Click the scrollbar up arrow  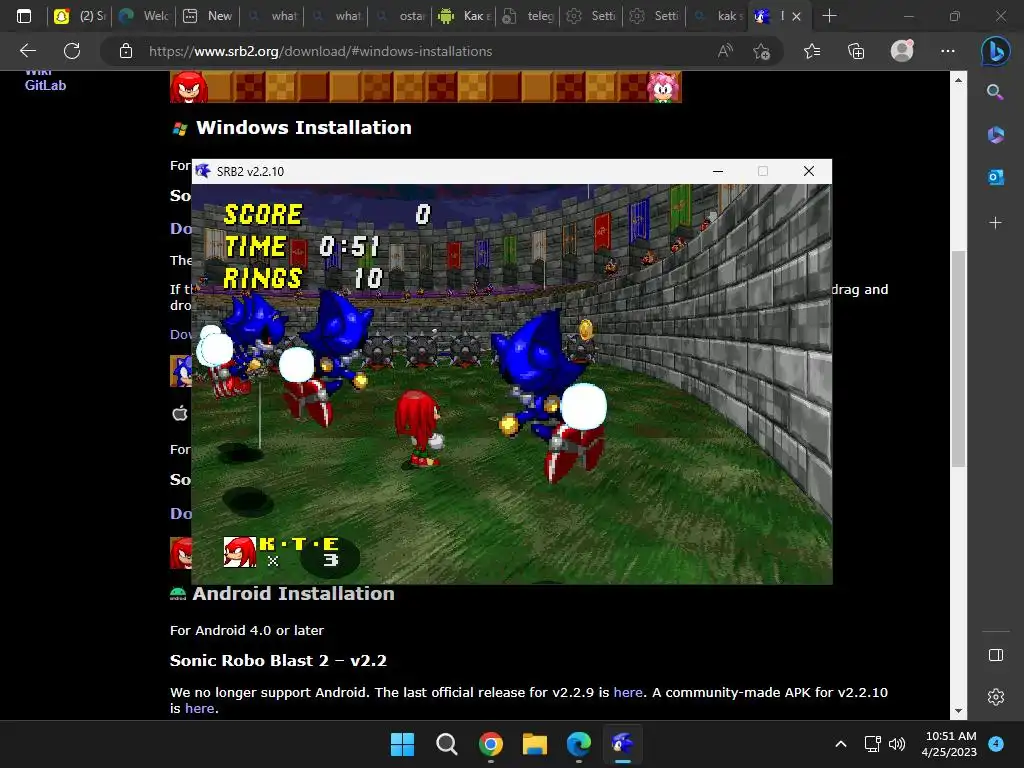(x=958, y=80)
